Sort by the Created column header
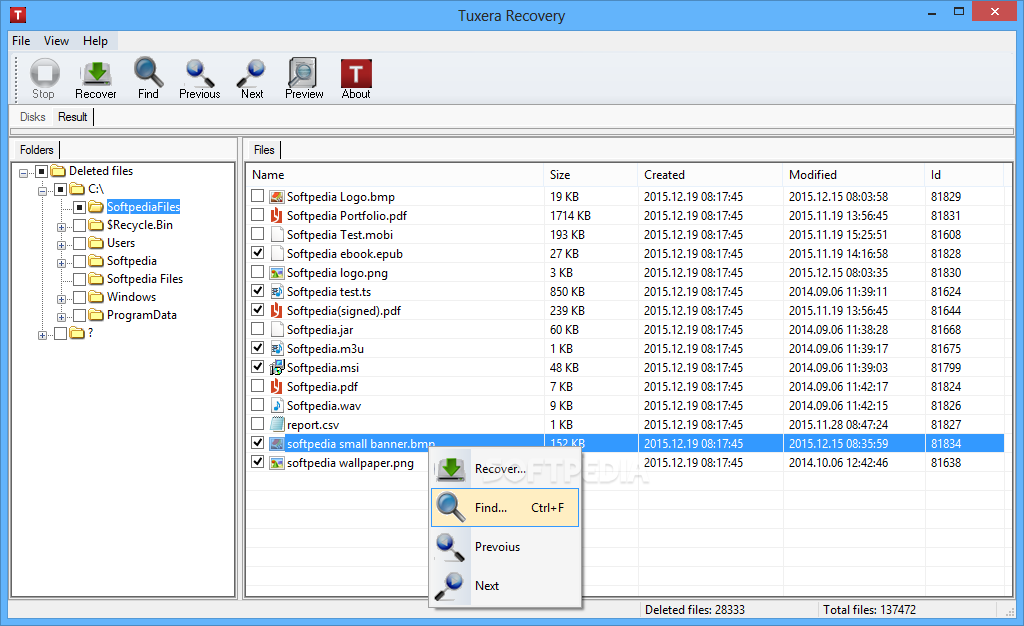The image size is (1024, 626). point(710,175)
